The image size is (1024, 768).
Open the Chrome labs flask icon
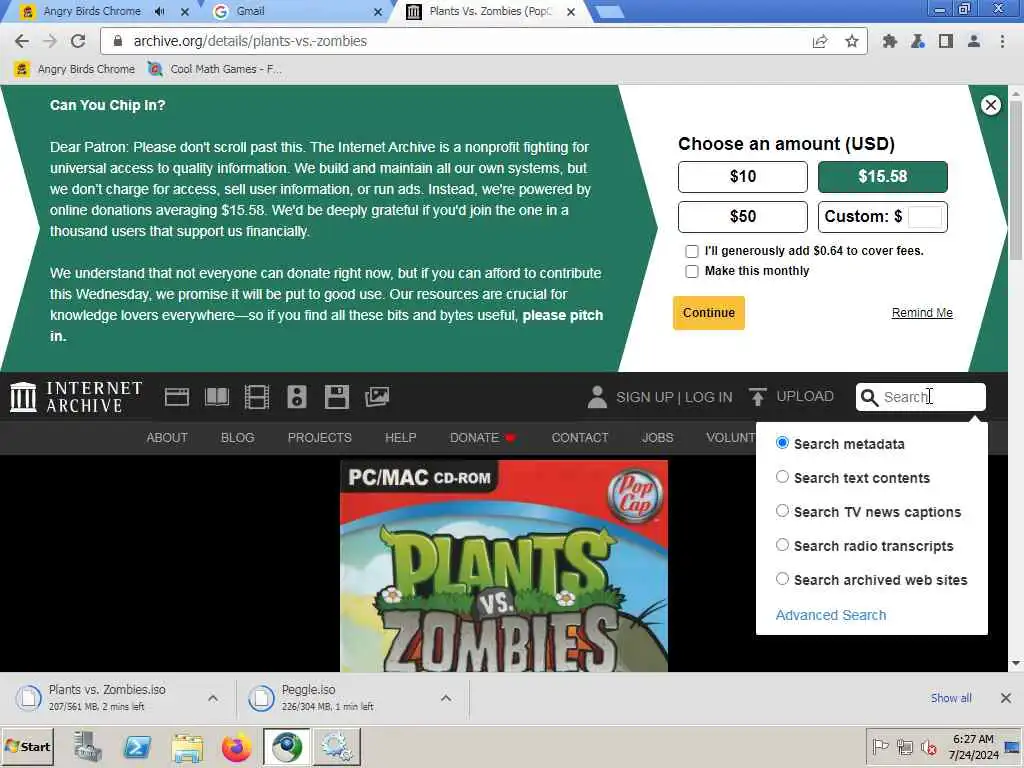(x=918, y=41)
